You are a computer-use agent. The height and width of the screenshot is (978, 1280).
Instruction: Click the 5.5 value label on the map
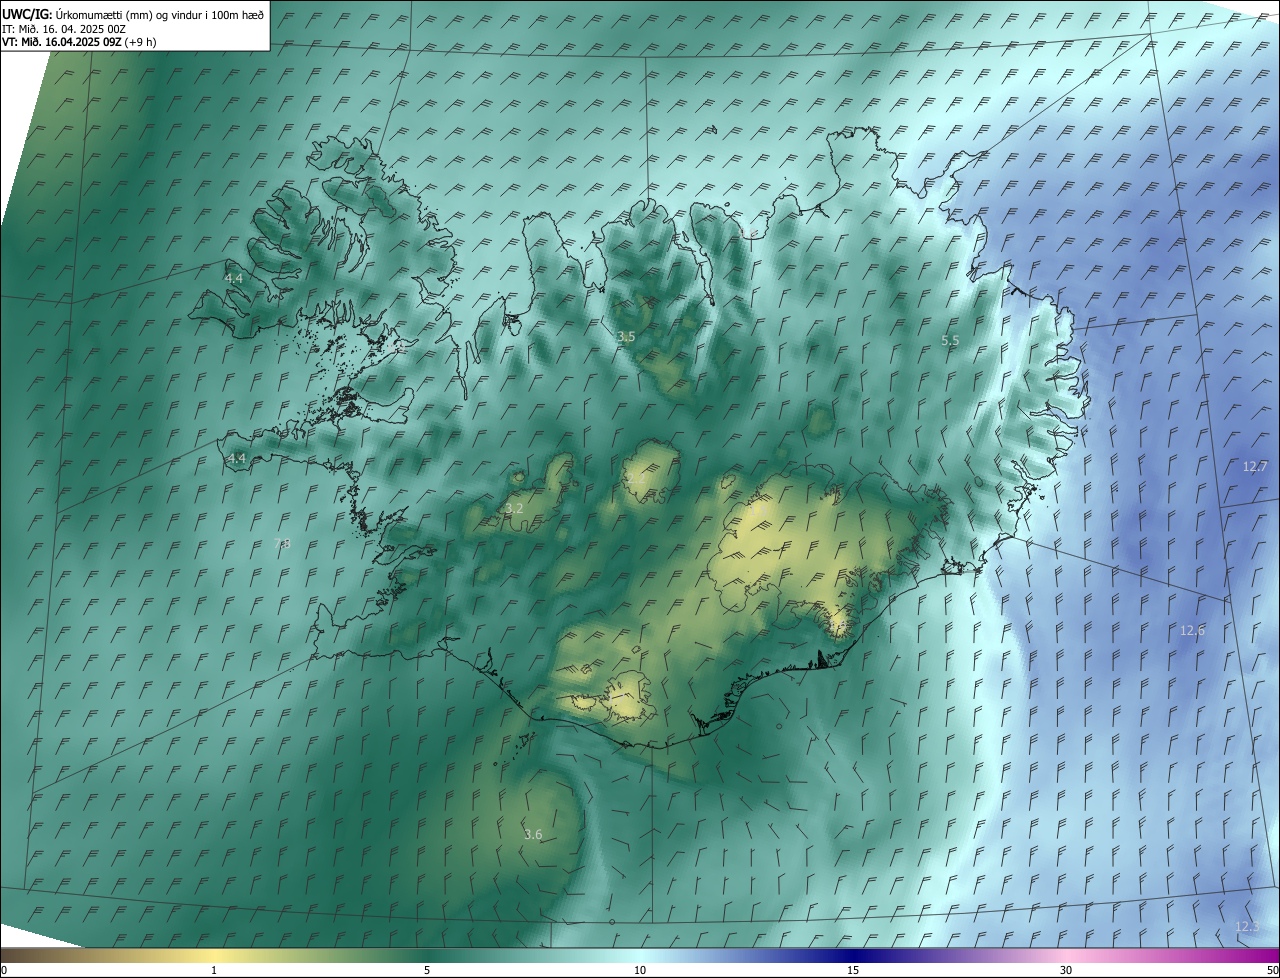tap(950, 341)
